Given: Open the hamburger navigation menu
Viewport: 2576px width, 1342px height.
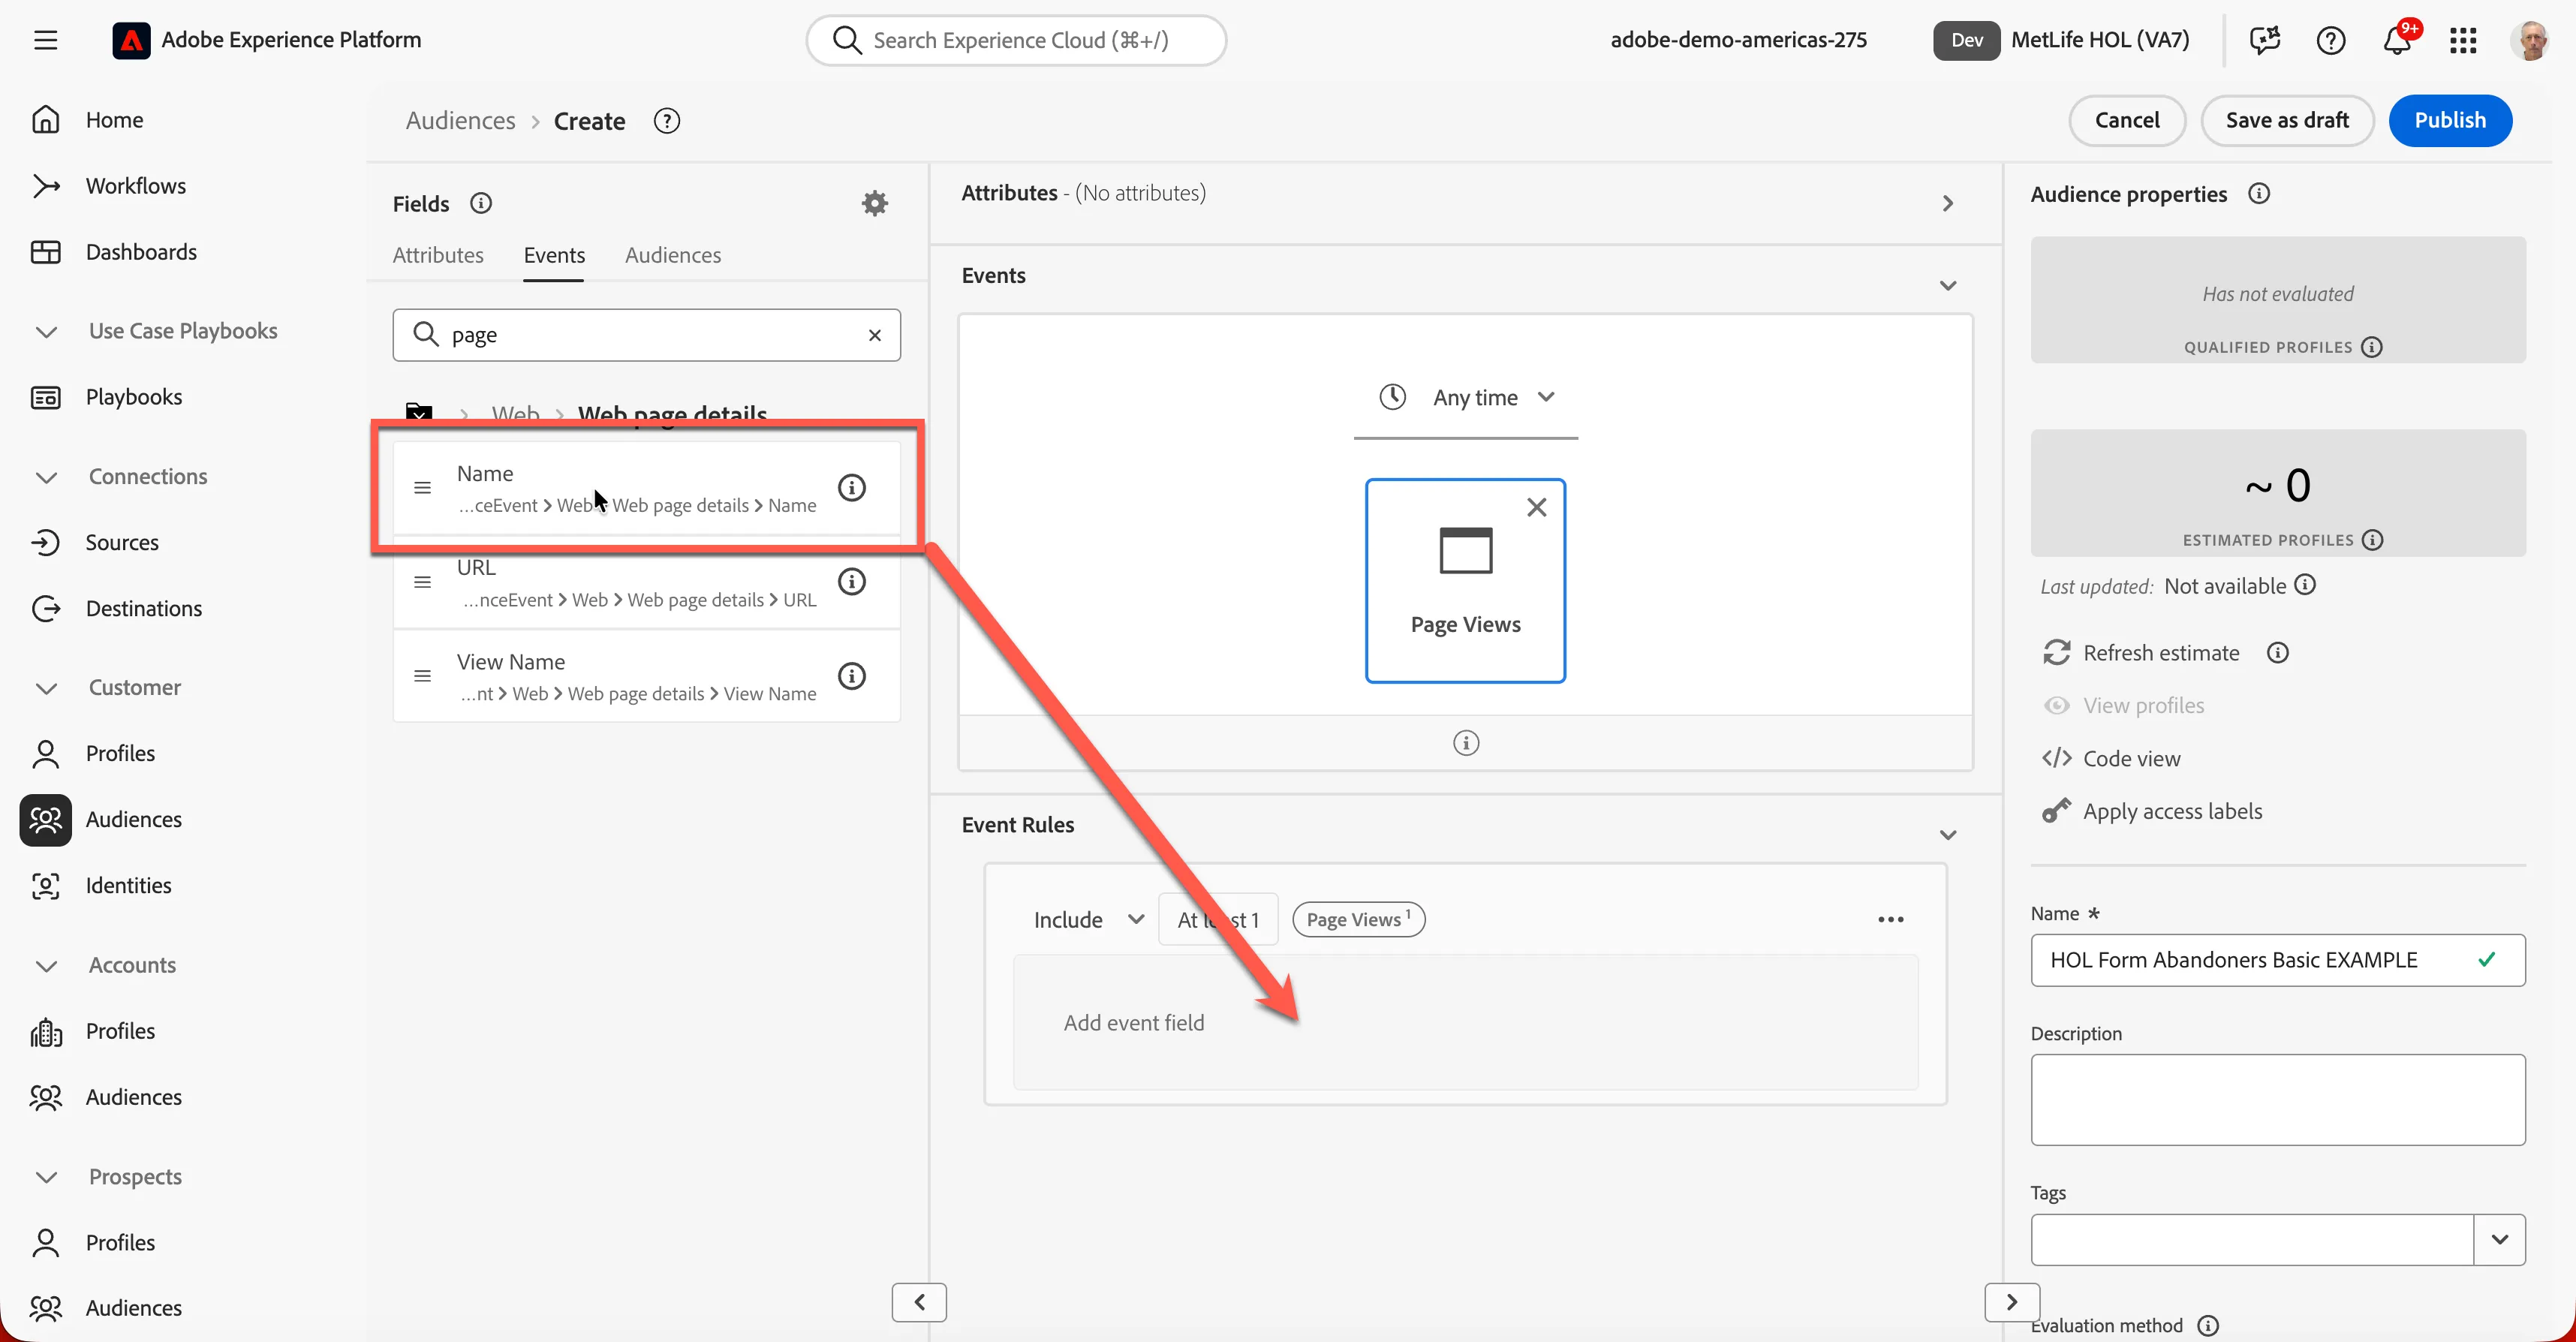Looking at the screenshot, I should (x=45, y=40).
